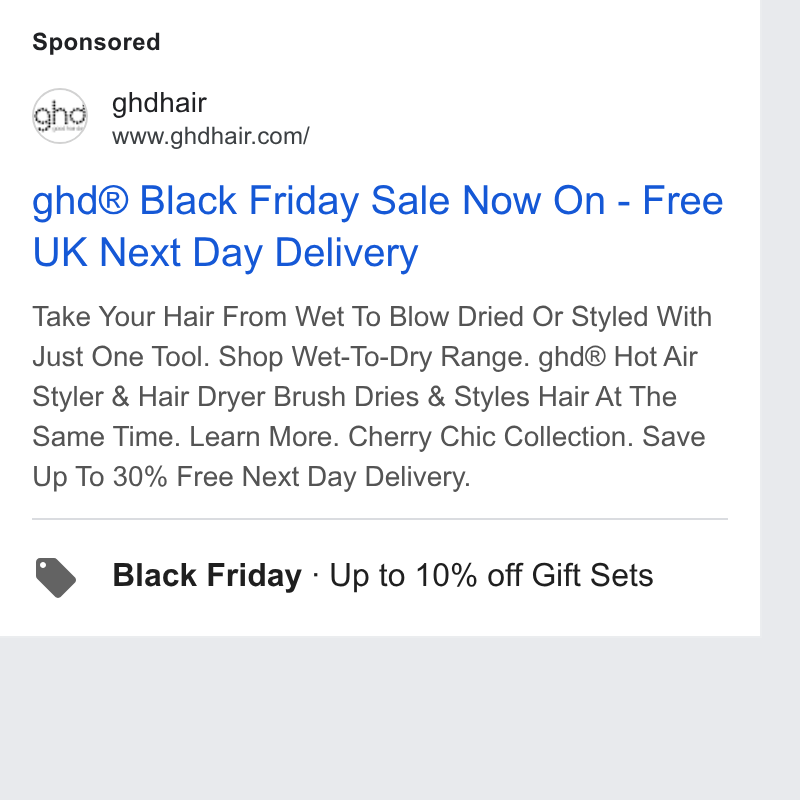Click the Sponsored label
This screenshot has width=800, height=800.
tap(96, 42)
